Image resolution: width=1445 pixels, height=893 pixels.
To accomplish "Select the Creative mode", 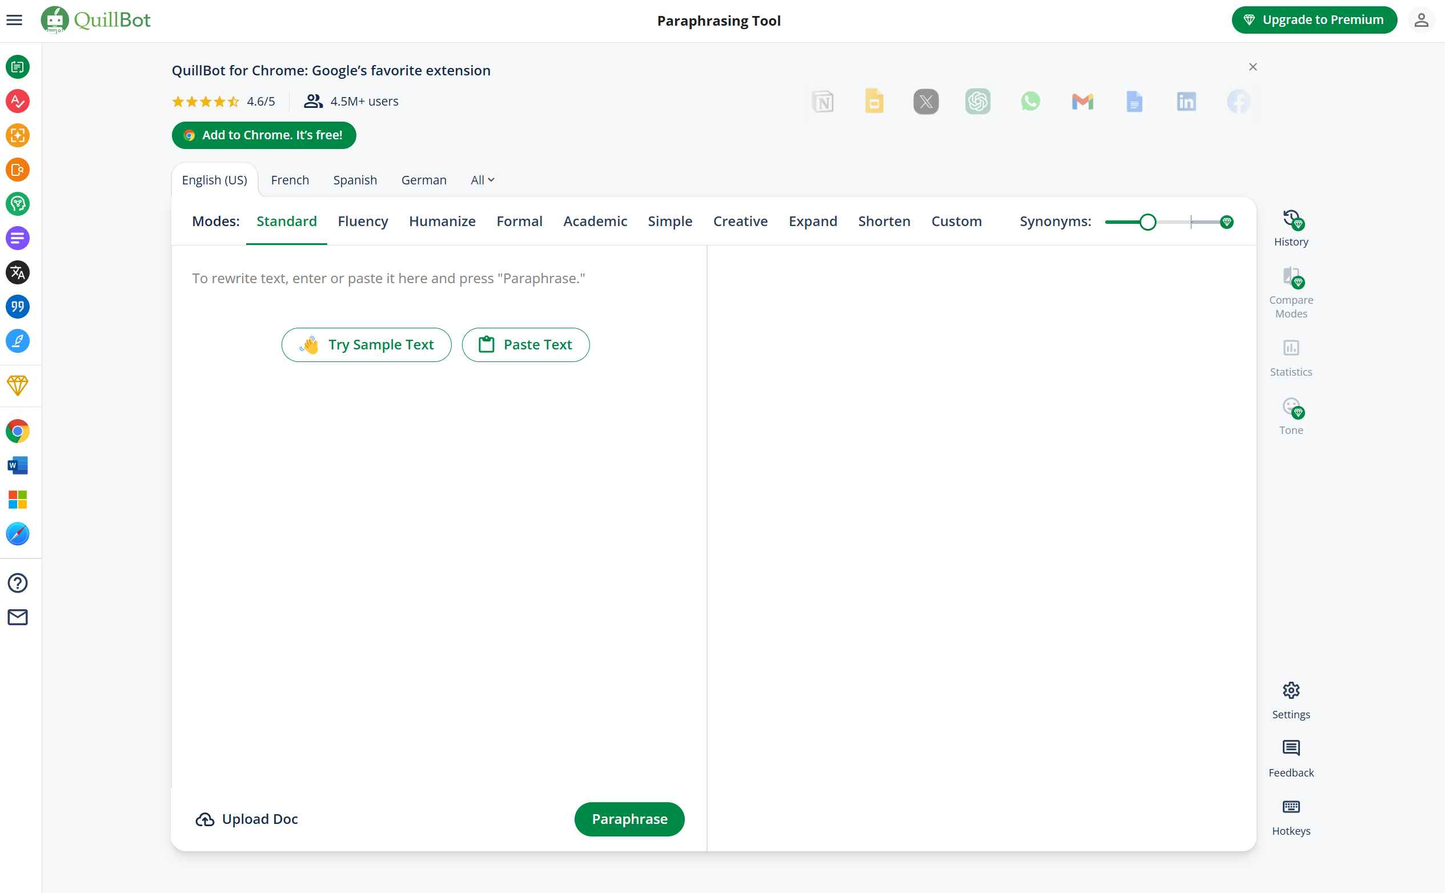I will (740, 221).
